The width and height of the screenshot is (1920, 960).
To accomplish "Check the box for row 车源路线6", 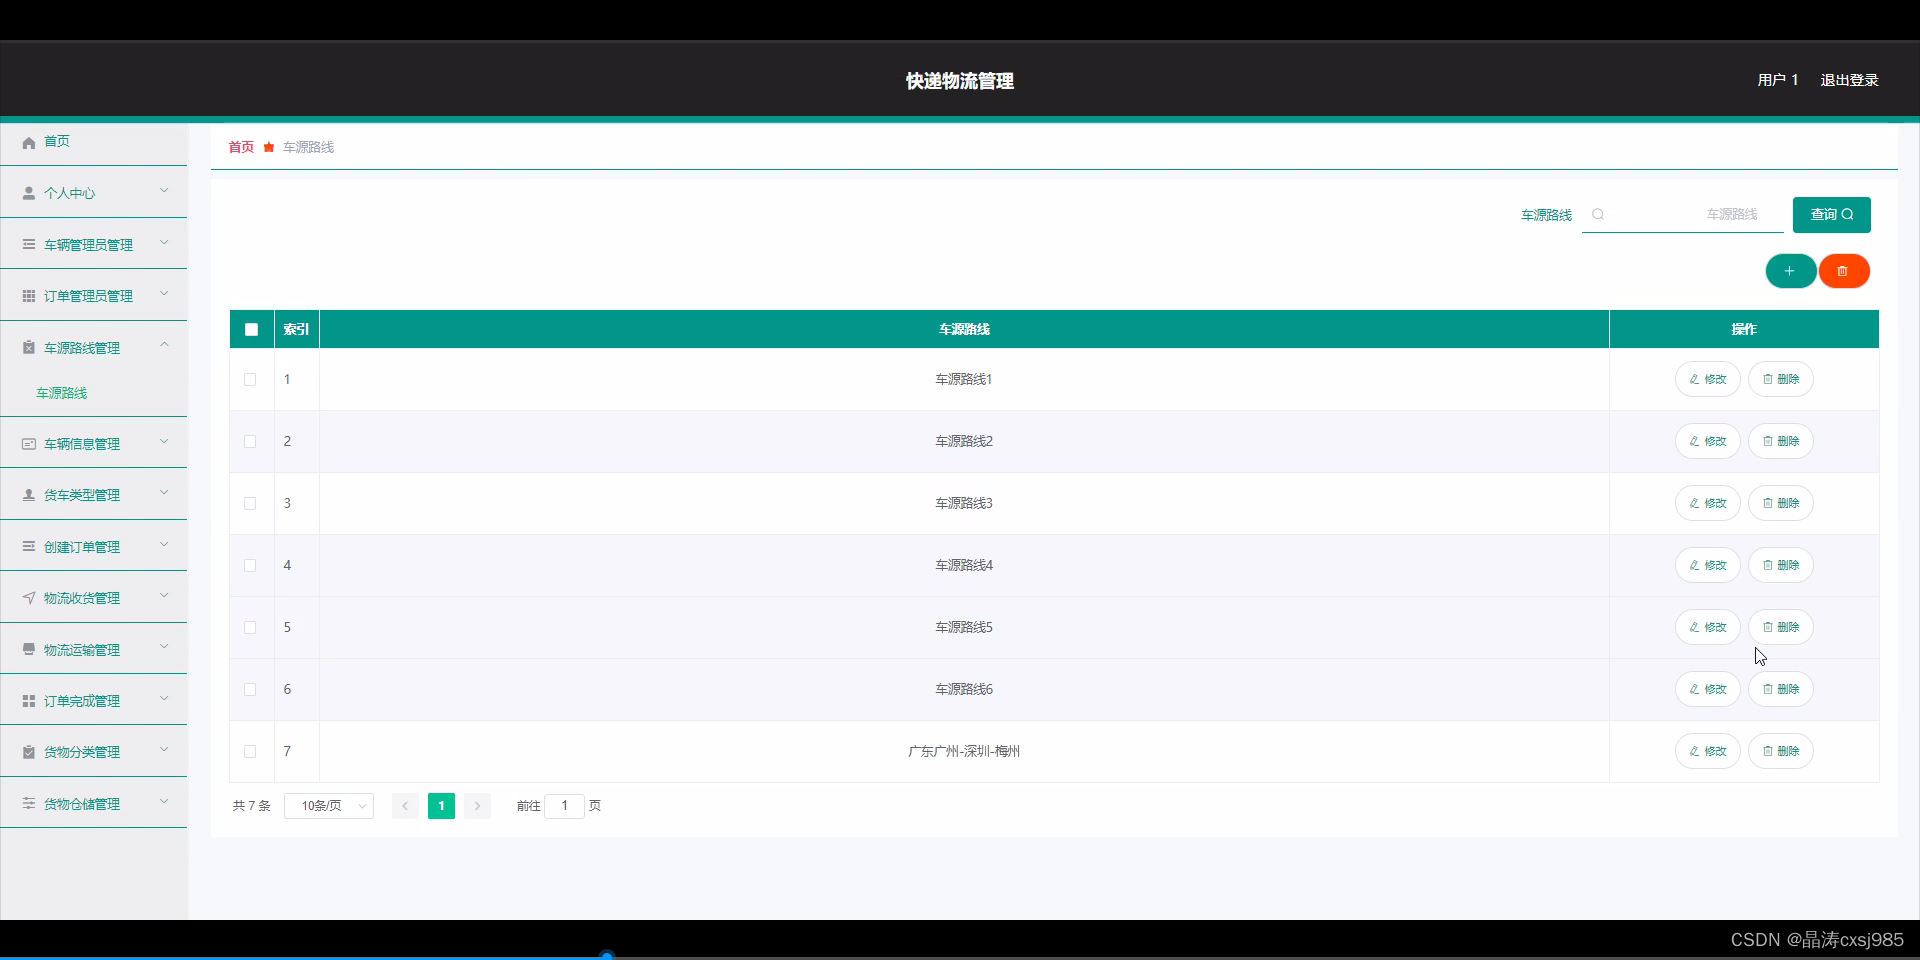I will 250,689.
